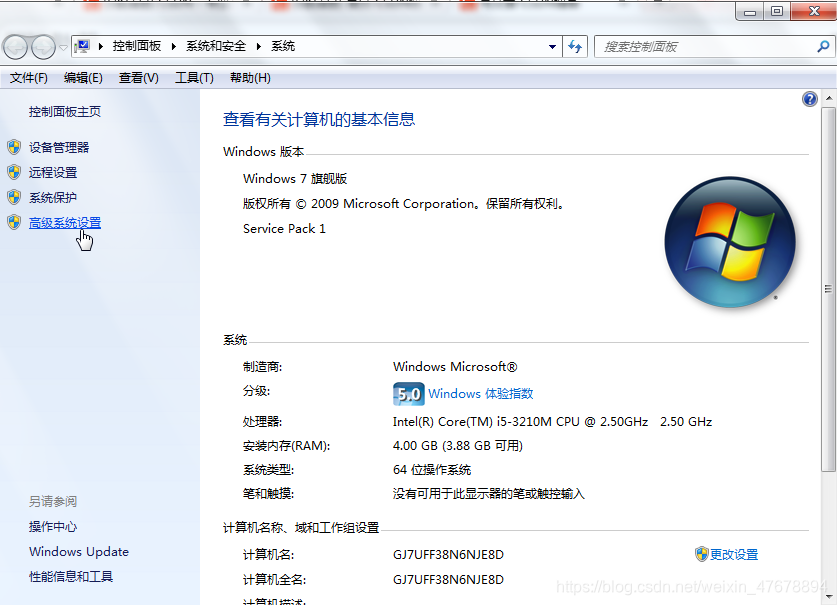
Task: Open the 工具(T) menu
Action: pos(194,78)
